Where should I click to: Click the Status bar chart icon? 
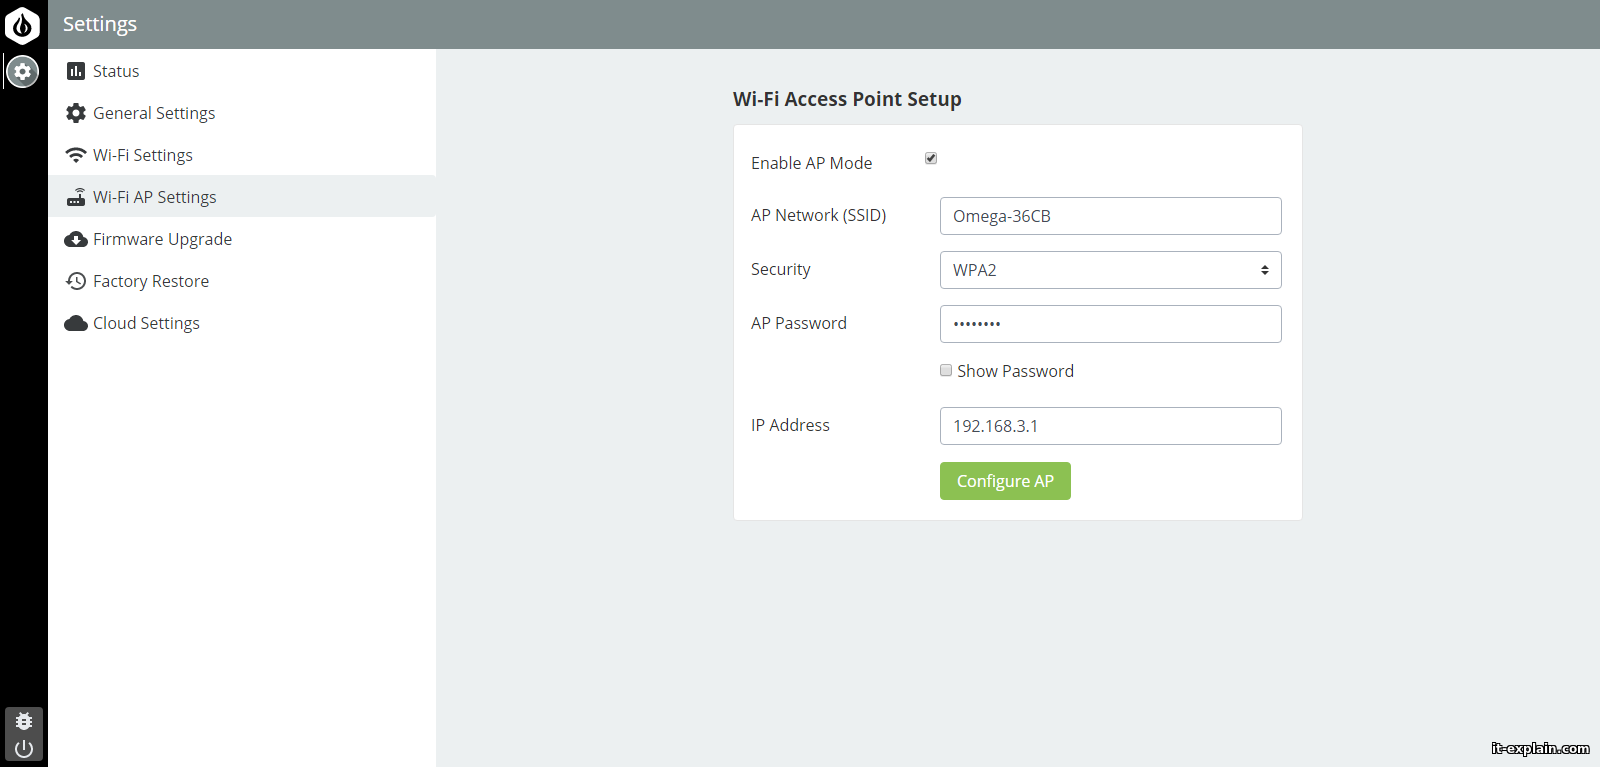coord(76,71)
